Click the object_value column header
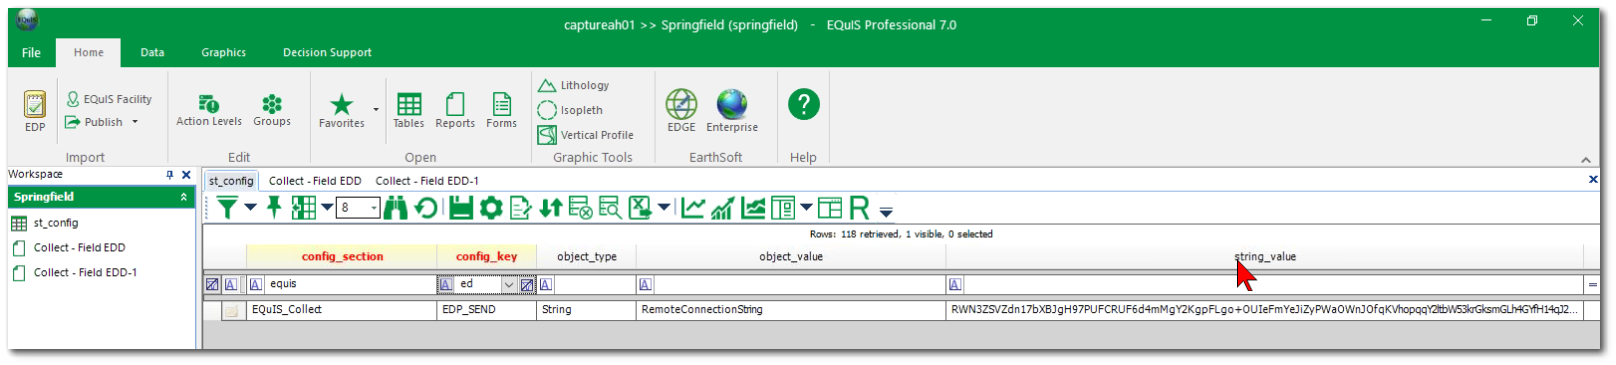This screenshot has height=365, width=1616. (791, 257)
